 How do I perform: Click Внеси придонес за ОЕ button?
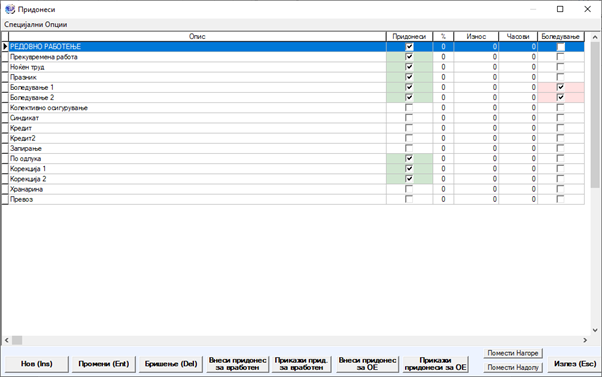(x=367, y=364)
